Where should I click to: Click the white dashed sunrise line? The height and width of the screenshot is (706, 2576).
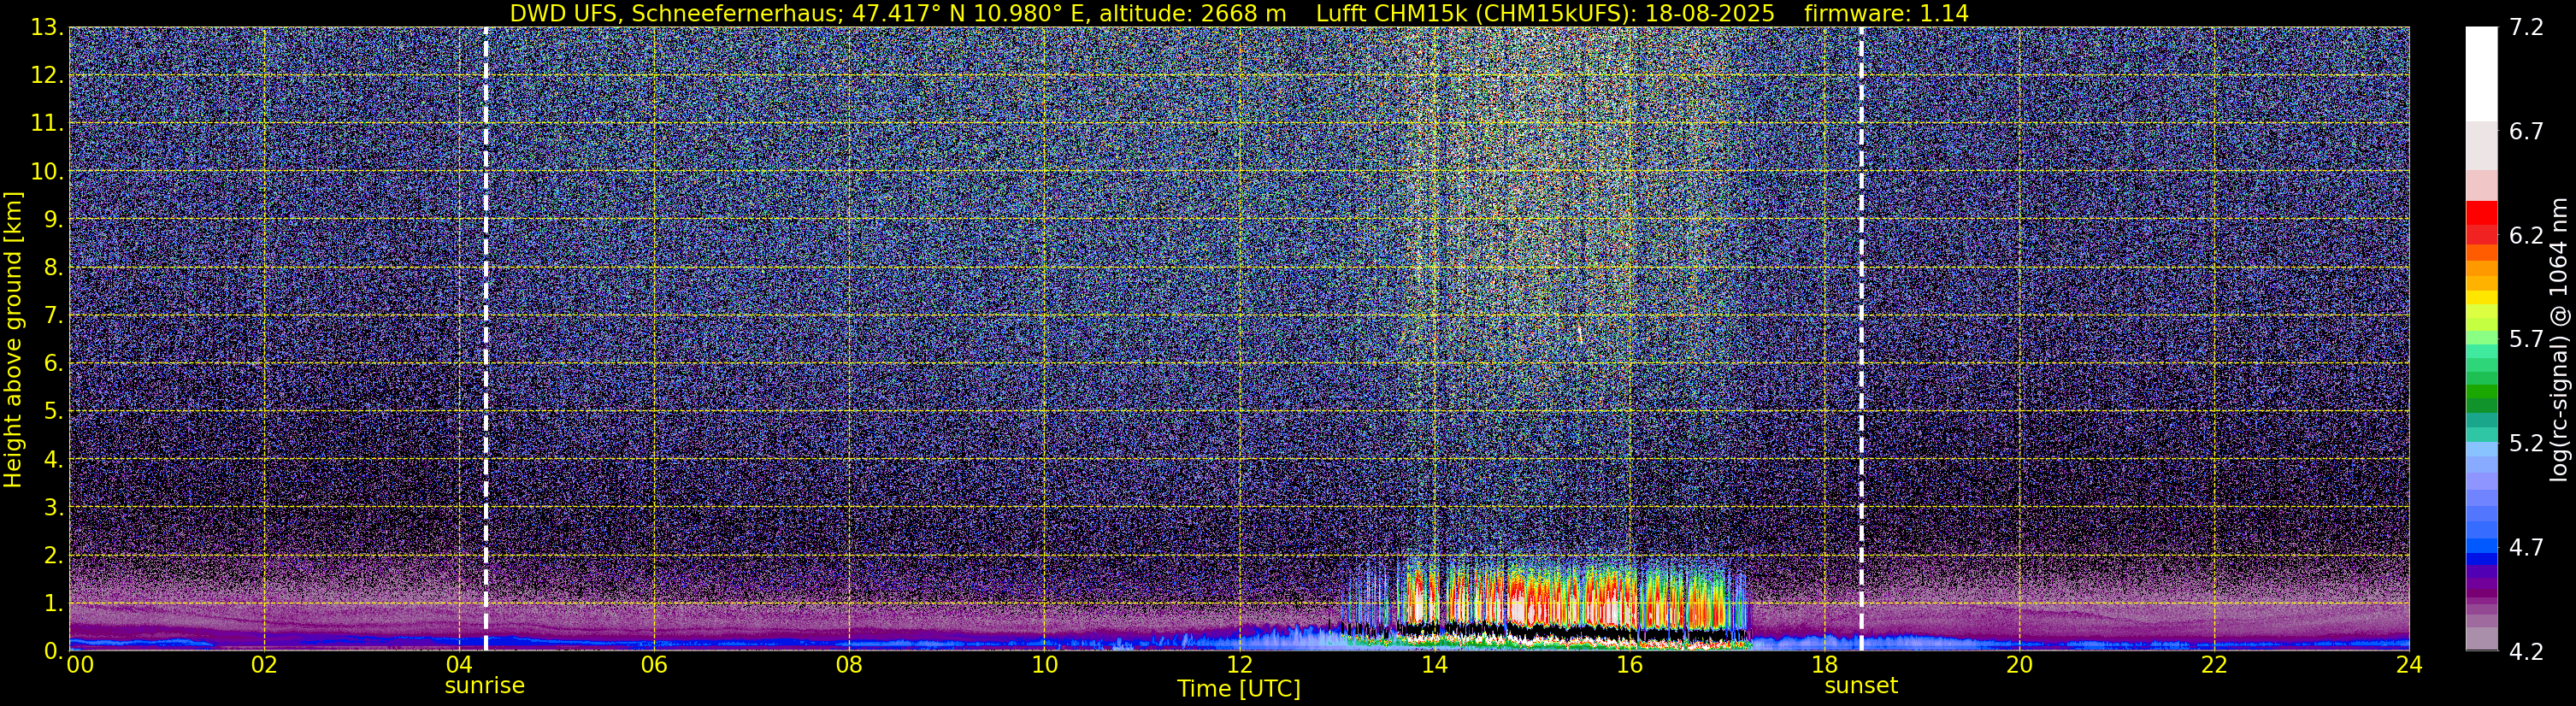[485, 338]
